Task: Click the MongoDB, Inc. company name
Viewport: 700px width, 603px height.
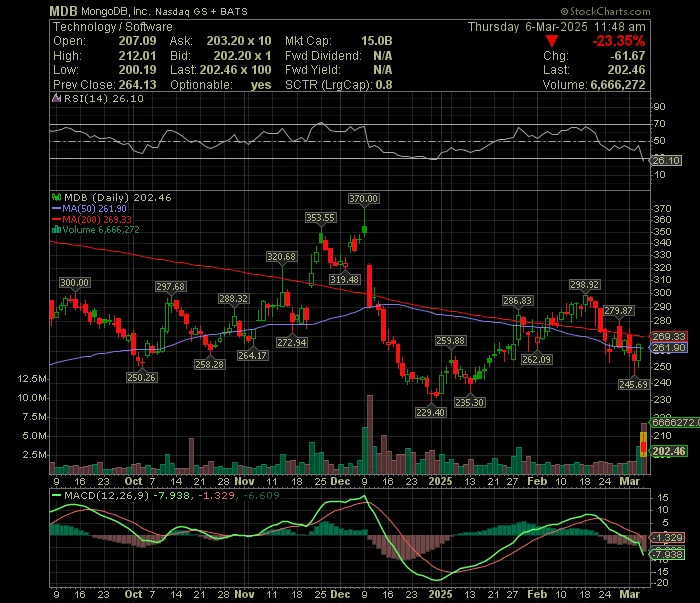Action: click(115, 12)
